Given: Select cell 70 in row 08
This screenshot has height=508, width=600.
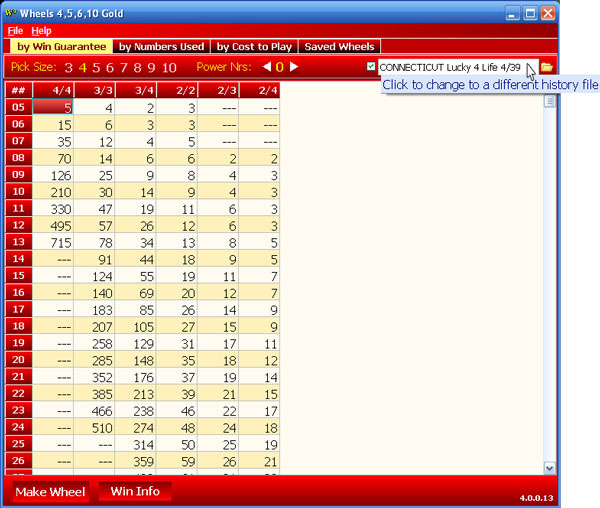Looking at the screenshot, I should click(53, 158).
